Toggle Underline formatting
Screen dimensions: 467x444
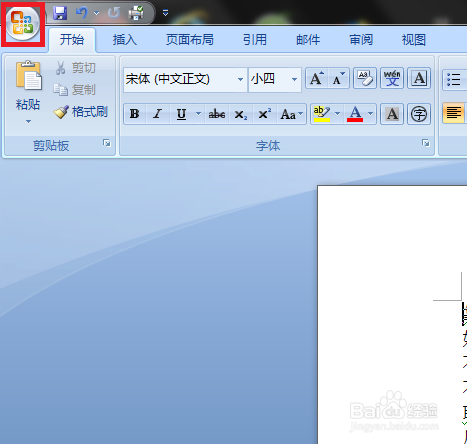pos(182,114)
